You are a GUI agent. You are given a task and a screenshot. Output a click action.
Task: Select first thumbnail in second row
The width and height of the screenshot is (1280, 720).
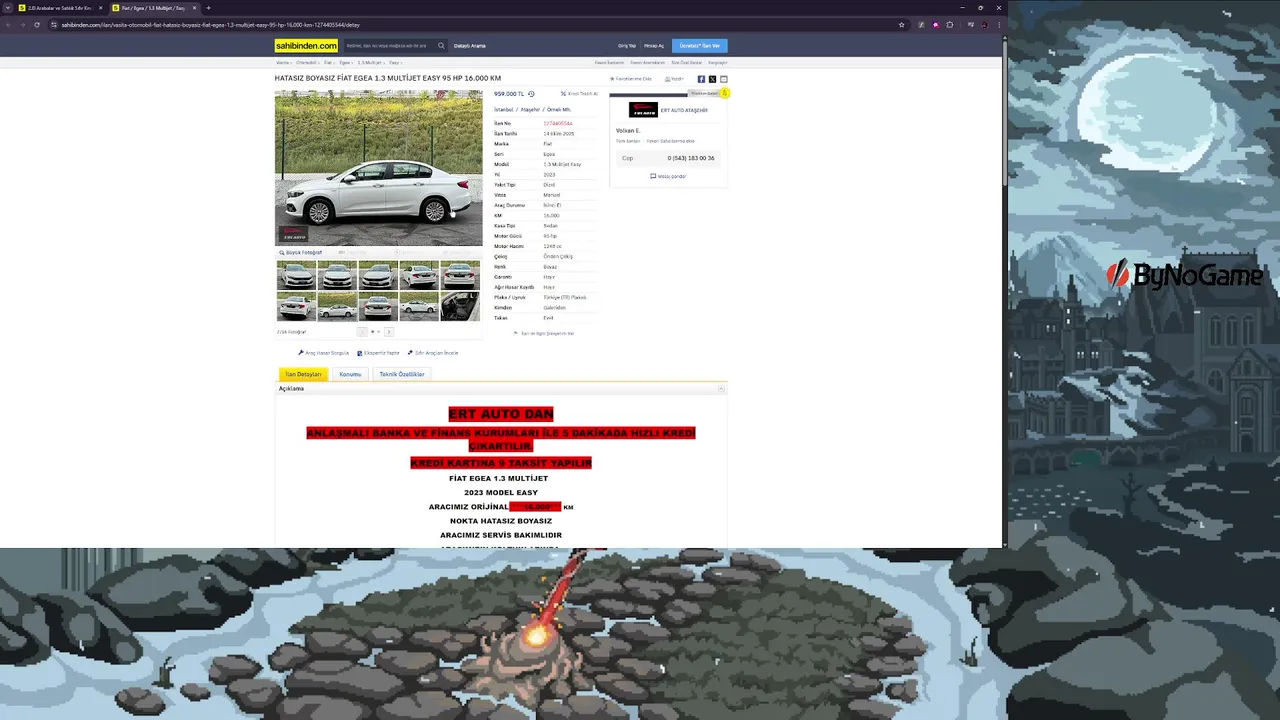296,307
